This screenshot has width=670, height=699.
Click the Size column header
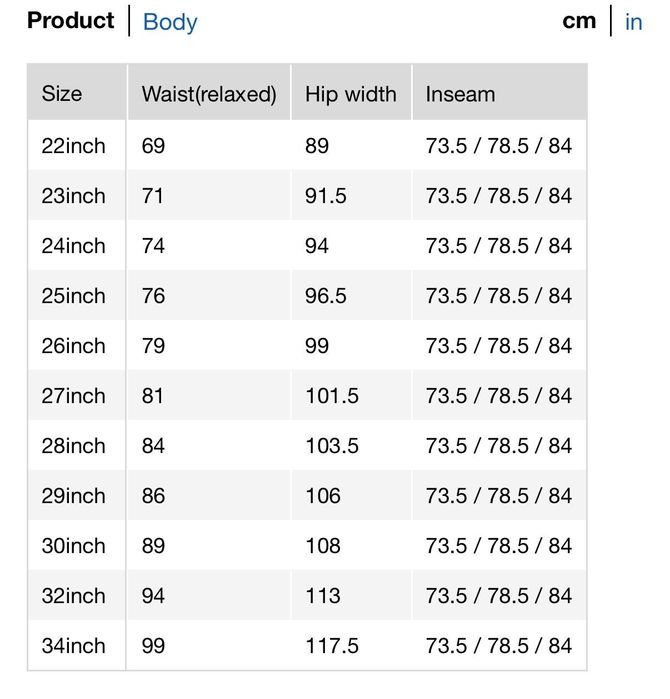(x=62, y=94)
